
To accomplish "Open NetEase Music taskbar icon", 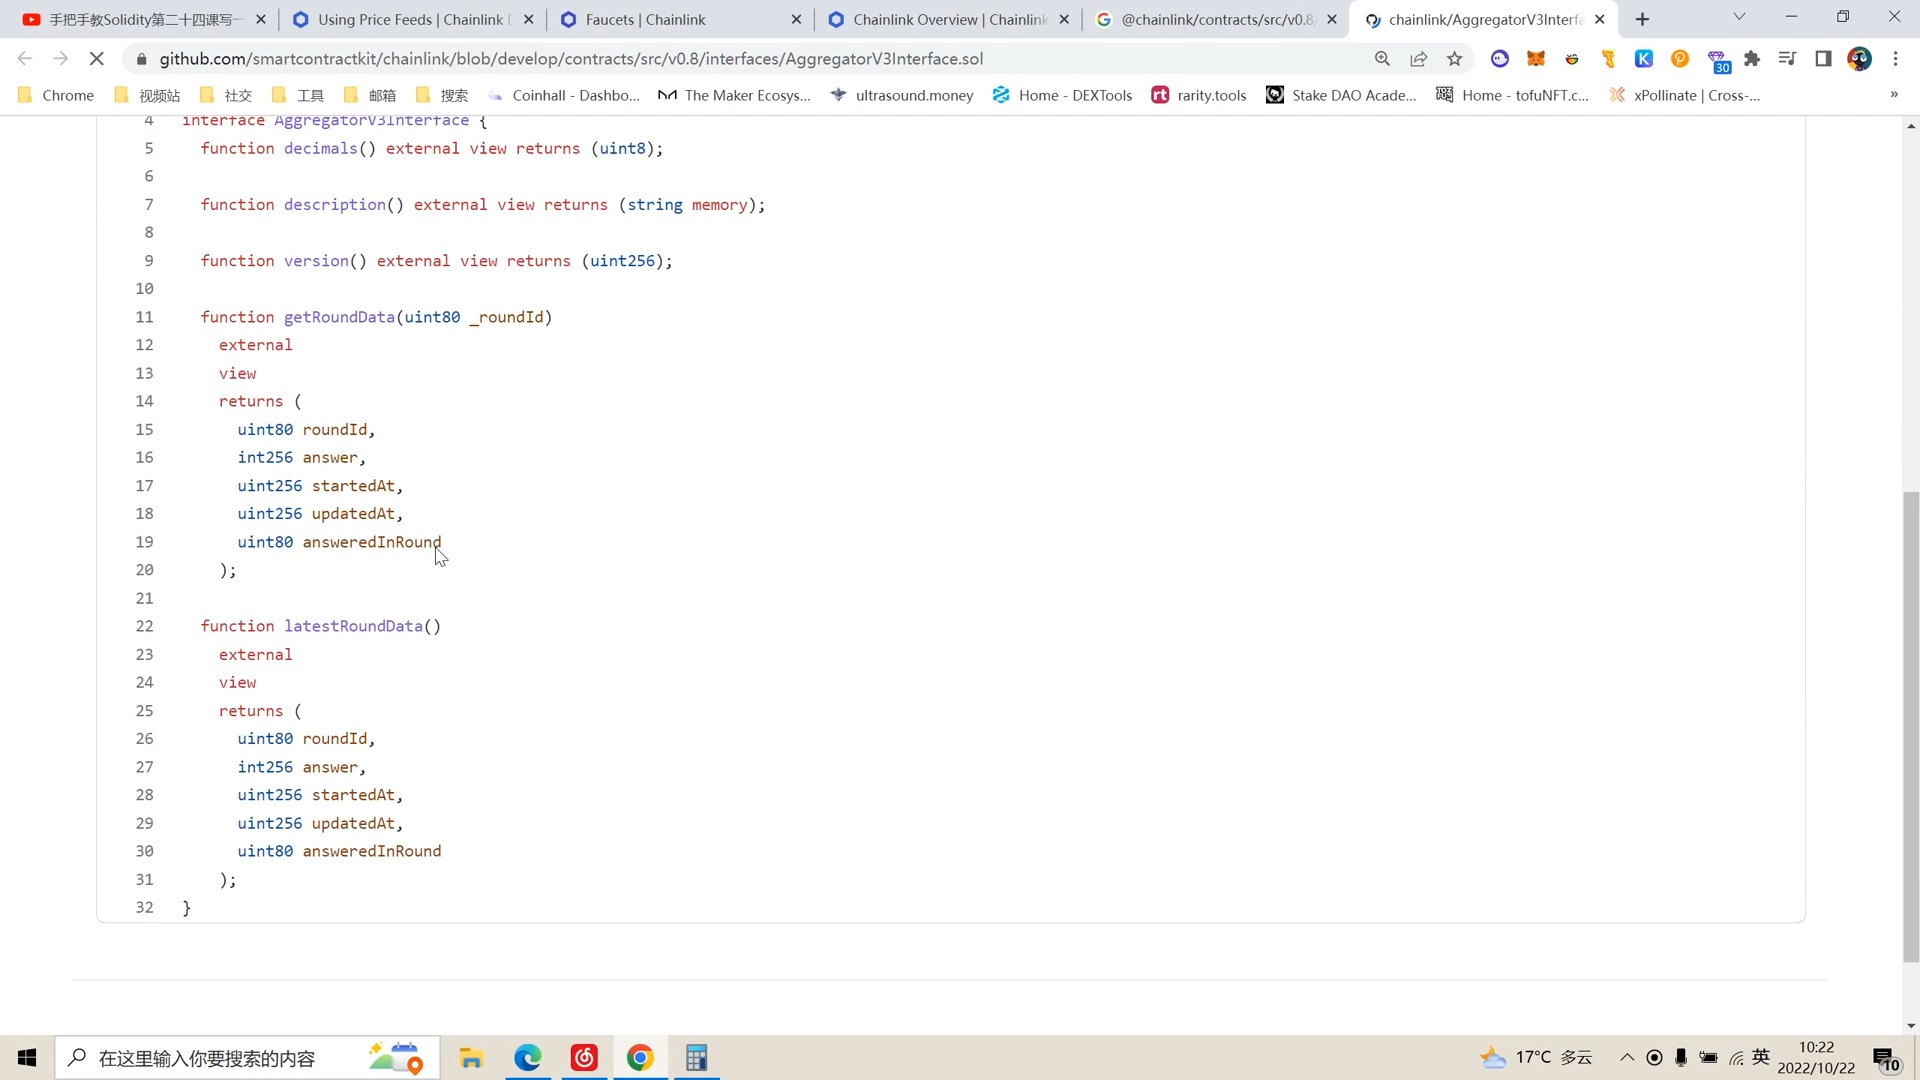I will pos(584,1057).
